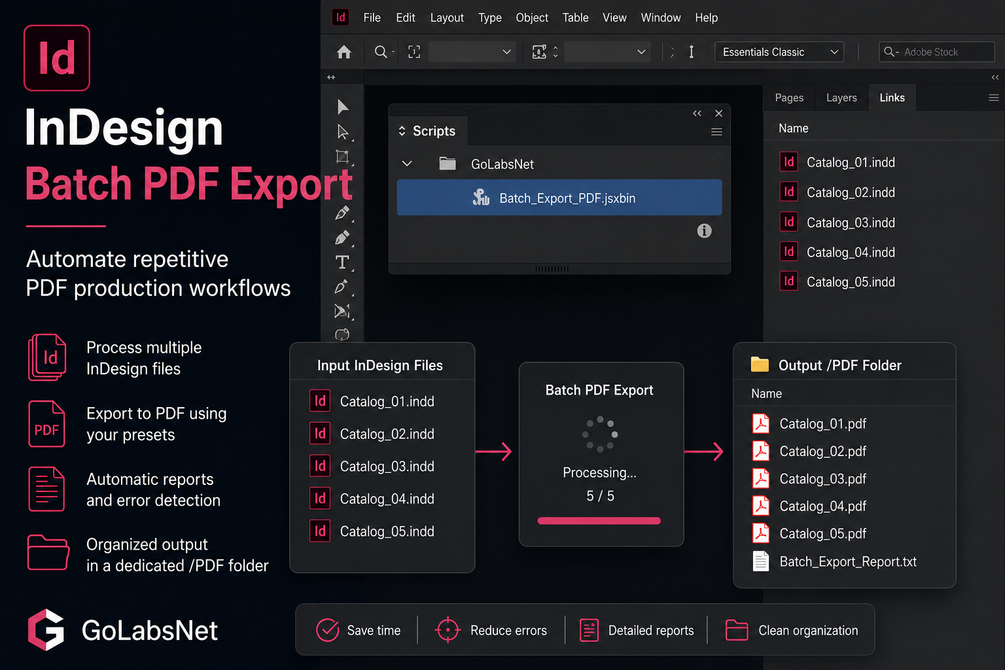Open the View menu
1005x670 pixels.
(x=614, y=18)
